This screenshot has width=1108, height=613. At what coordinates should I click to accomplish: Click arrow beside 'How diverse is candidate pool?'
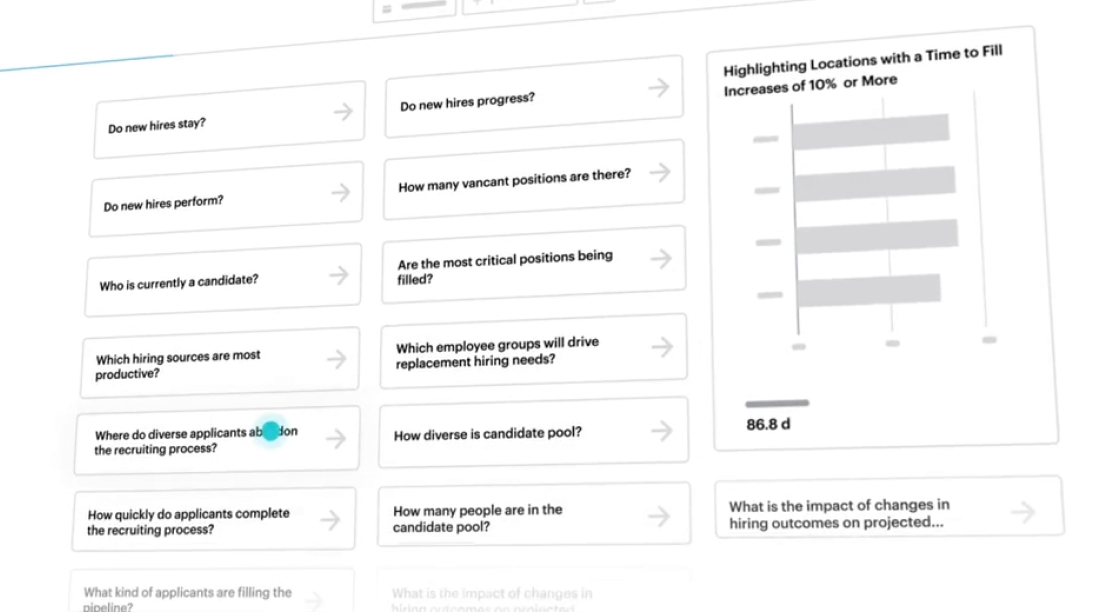click(x=661, y=431)
